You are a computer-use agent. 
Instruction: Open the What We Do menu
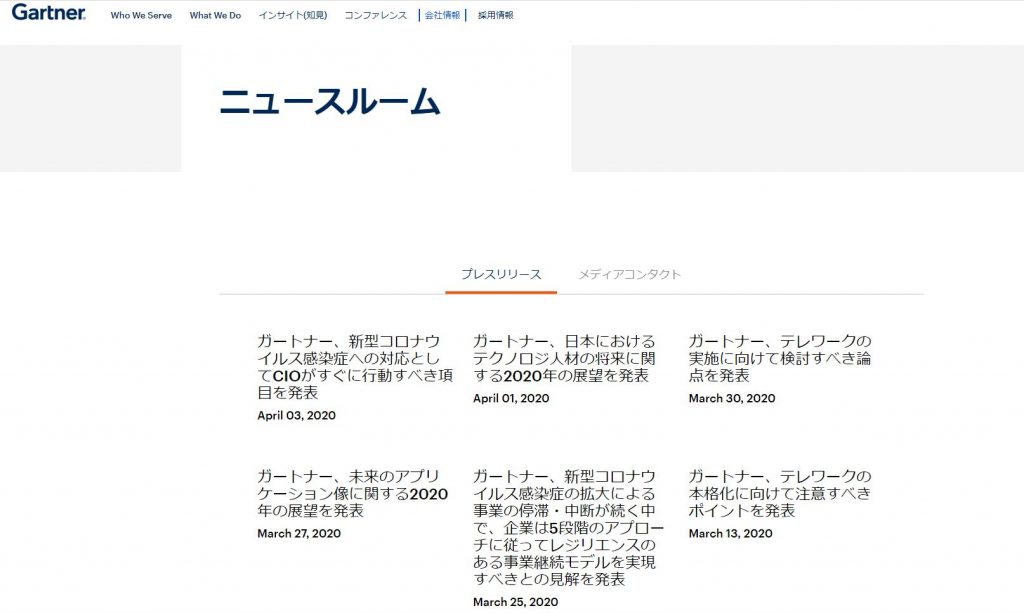tap(215, 16)
